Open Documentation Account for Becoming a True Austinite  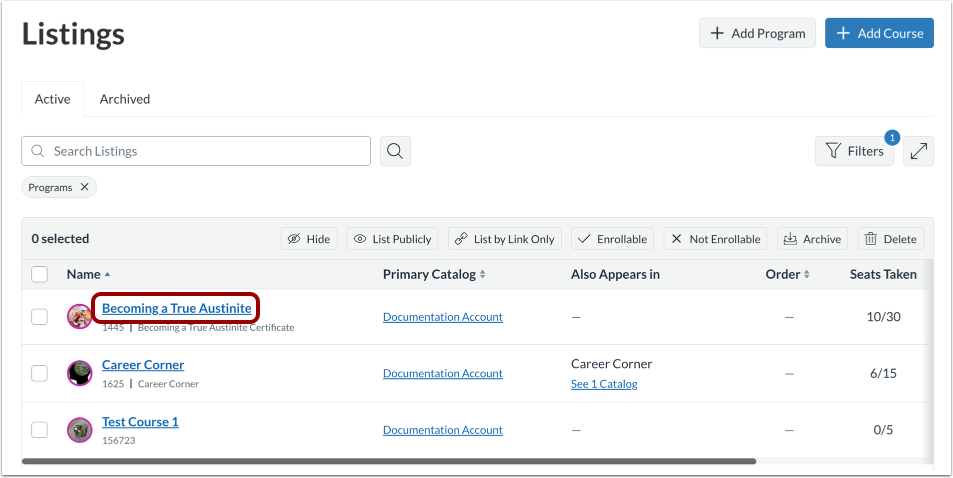click(442, 317)
